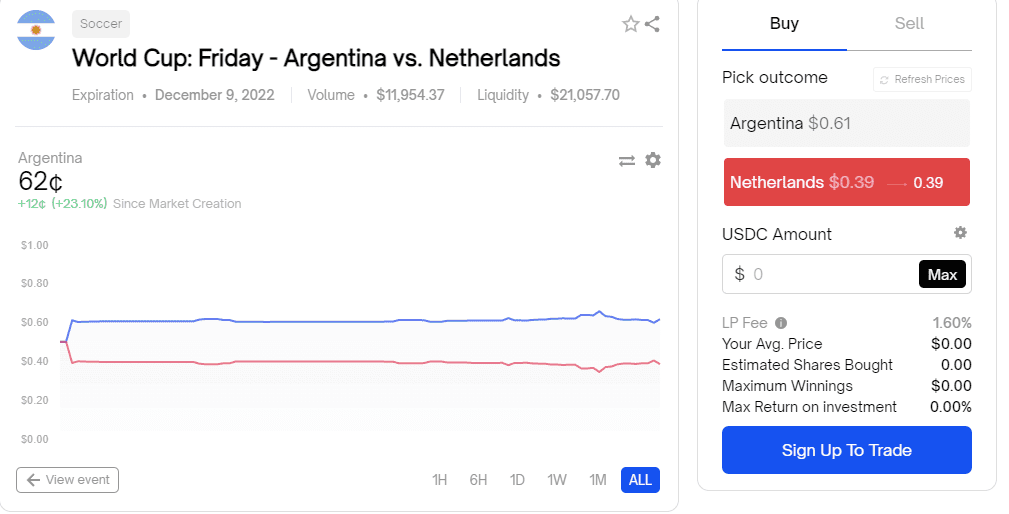1009x514 pixels.
Task: Click the LP Fee info icon
Action: click(781, 323)
